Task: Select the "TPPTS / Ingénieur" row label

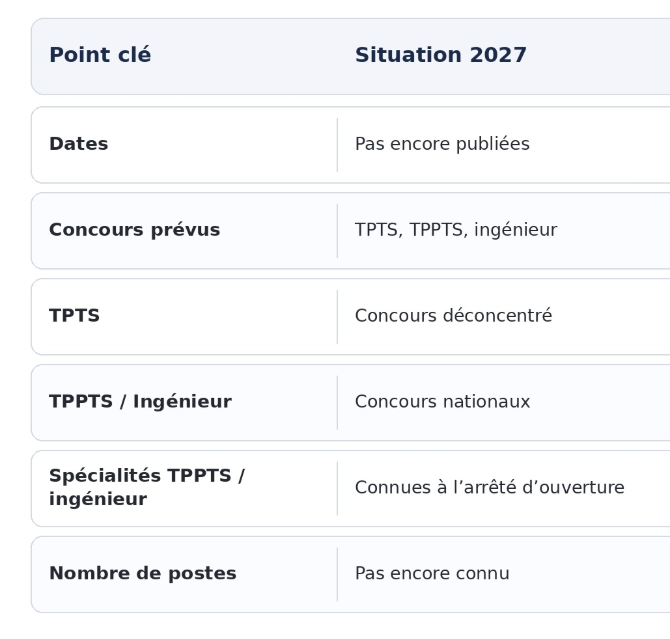Action: coord(140,402)
